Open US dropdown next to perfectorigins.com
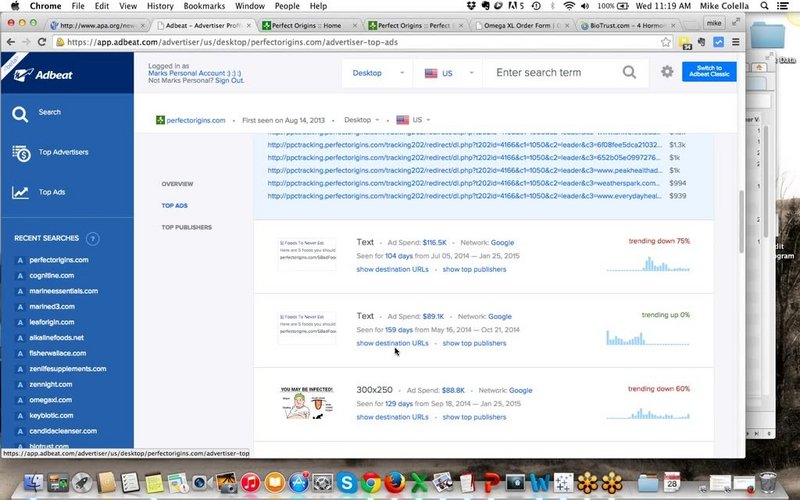Viewport: 800px width, 500px height. click(x=413, y=120)
